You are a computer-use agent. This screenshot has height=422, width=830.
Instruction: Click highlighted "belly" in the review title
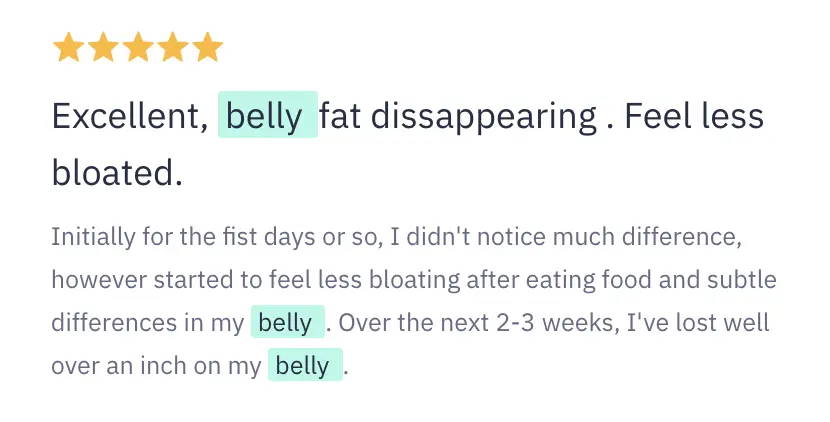point(266,116)
